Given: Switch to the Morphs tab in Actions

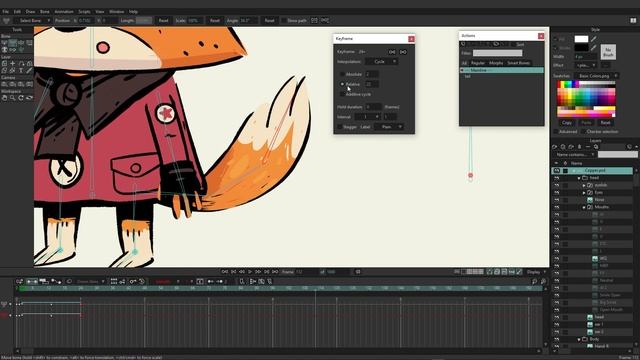Looking at the screenshot, I should [496, 63].
